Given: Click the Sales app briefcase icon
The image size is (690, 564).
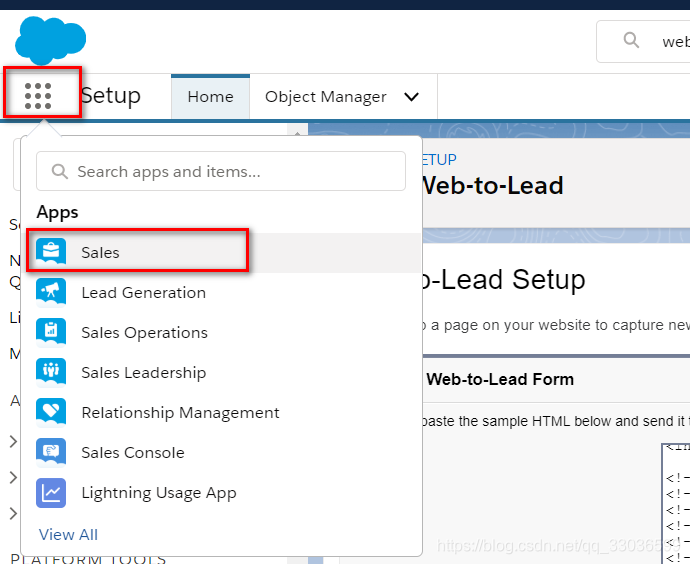Looking at the screenshot, I should tap(51, 253).
